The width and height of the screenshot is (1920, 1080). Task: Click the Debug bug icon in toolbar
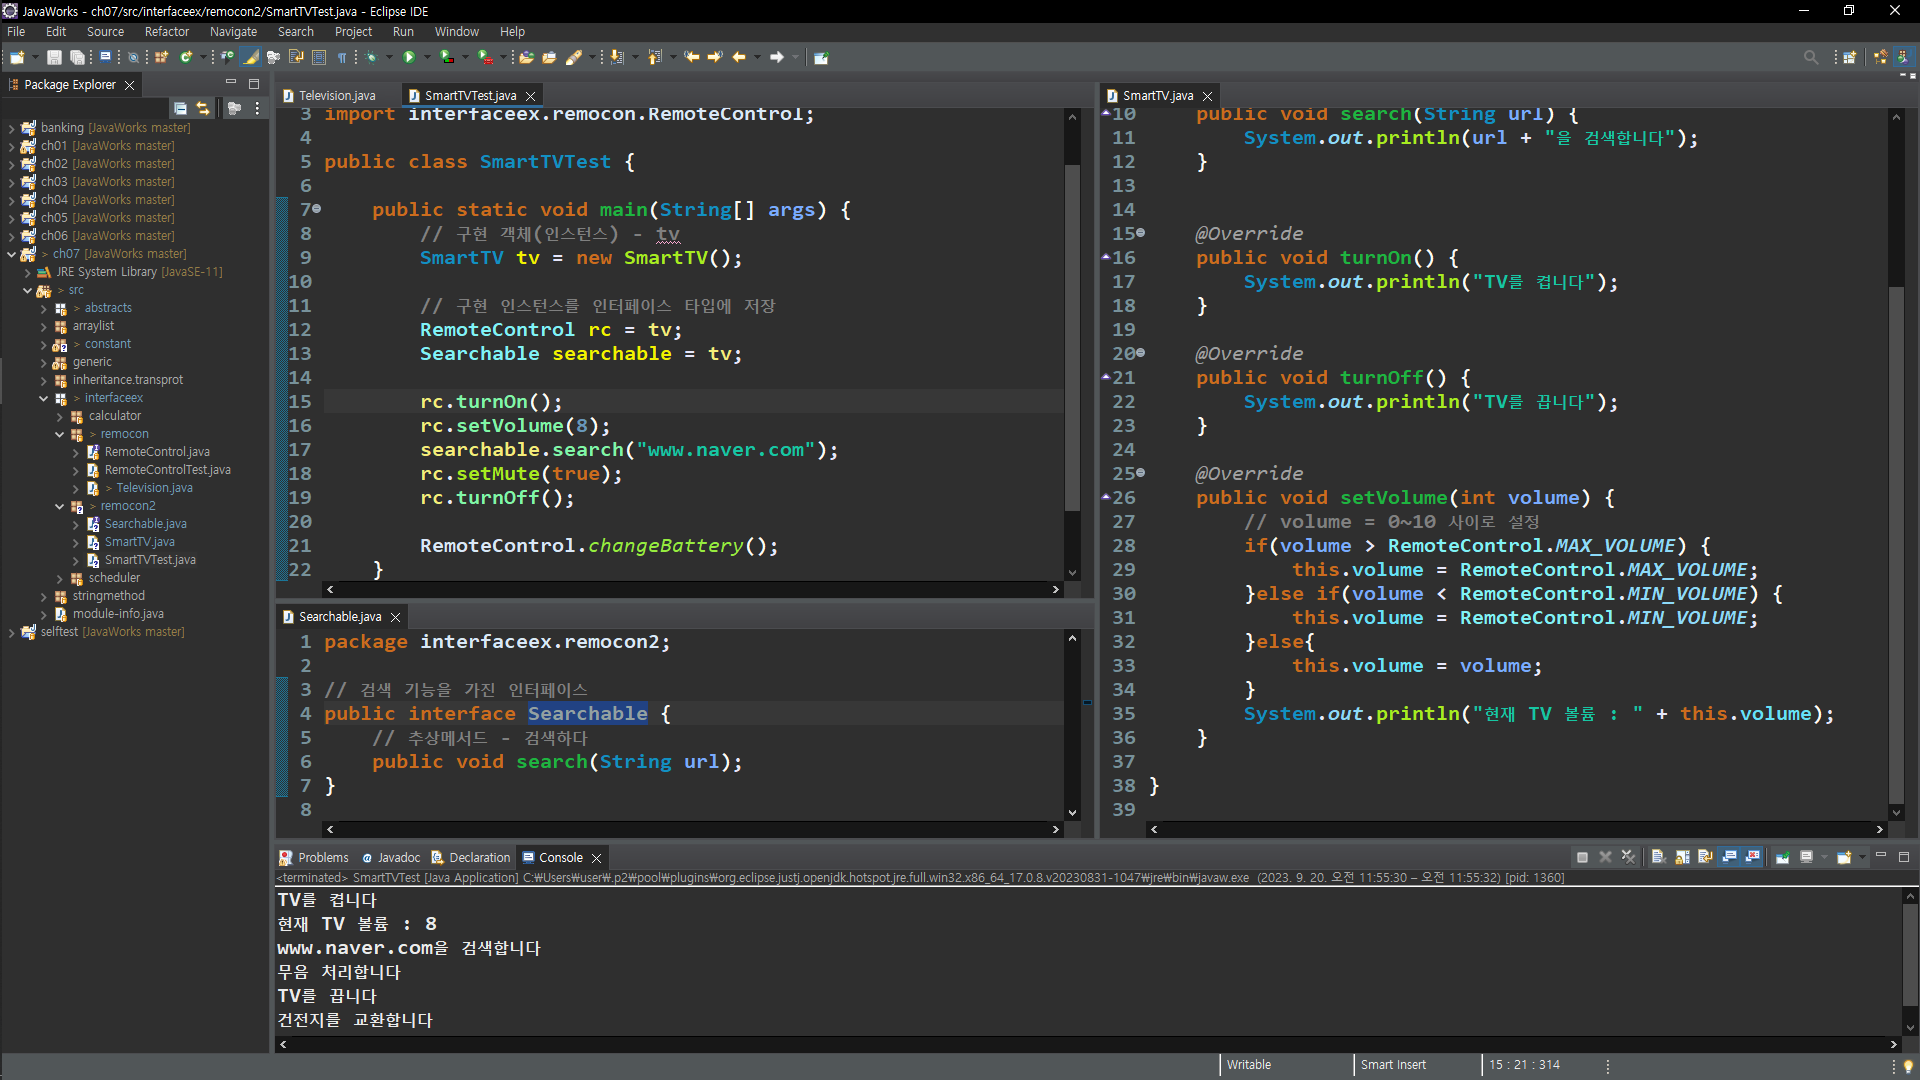point(371,57)
